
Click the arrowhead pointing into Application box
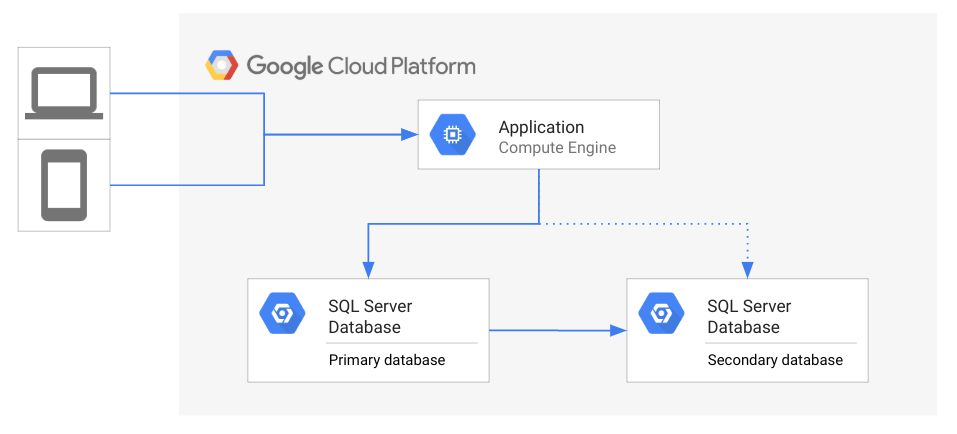pos(408,134)
